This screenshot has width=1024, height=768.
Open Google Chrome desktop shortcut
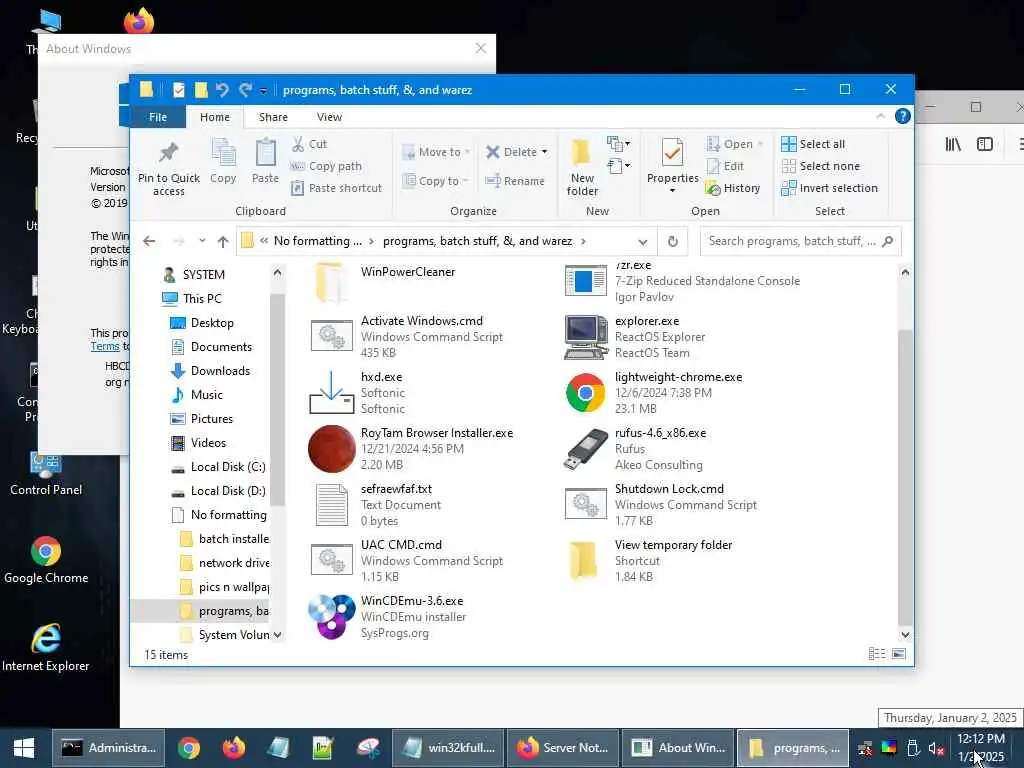pyautogui.click(x=46, y=560)
